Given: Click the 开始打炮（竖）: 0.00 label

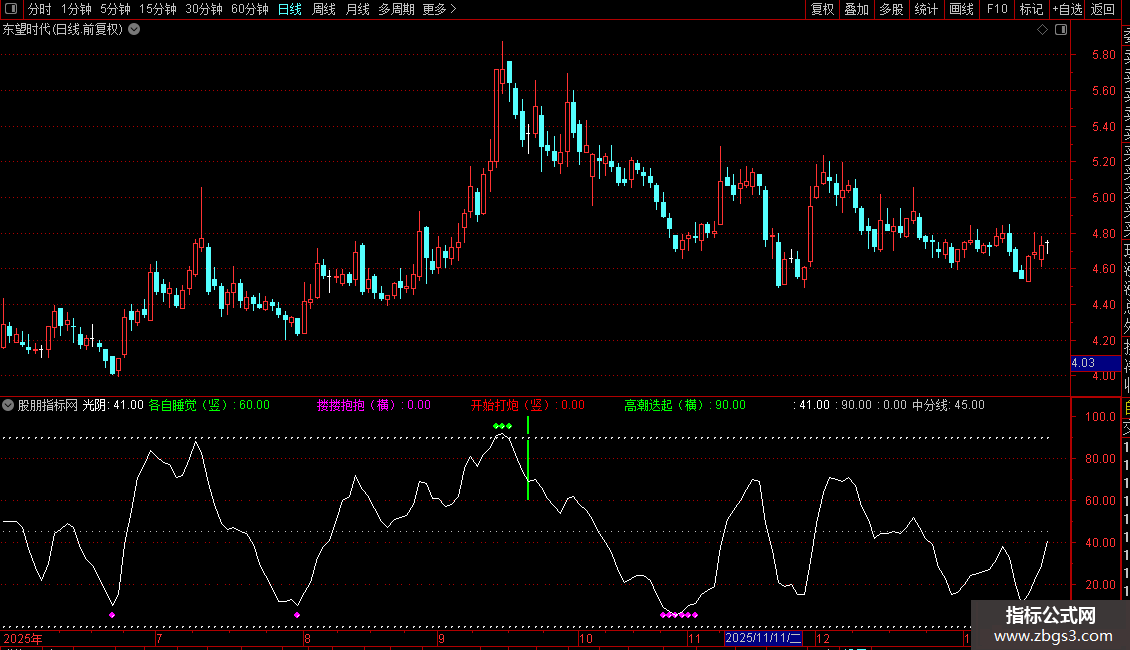Looking at the screenshot, I should click(528, 405).
